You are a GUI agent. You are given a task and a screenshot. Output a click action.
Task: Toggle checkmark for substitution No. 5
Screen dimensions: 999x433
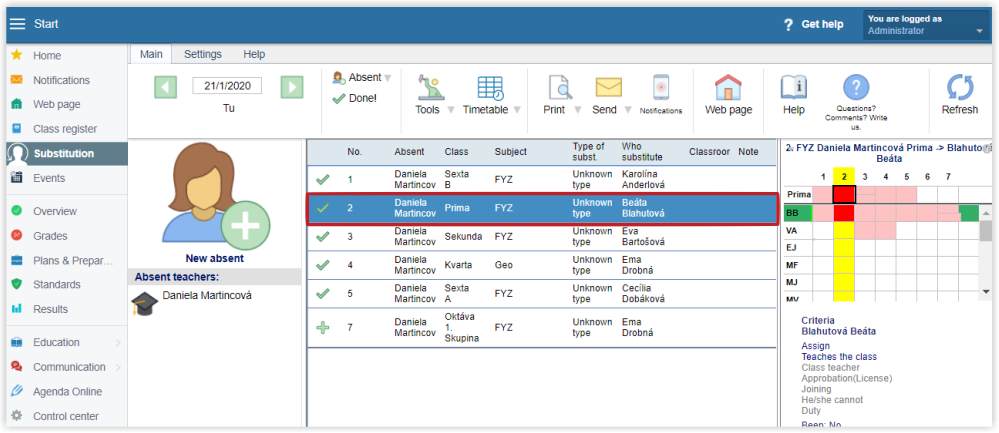pos(323,294)
